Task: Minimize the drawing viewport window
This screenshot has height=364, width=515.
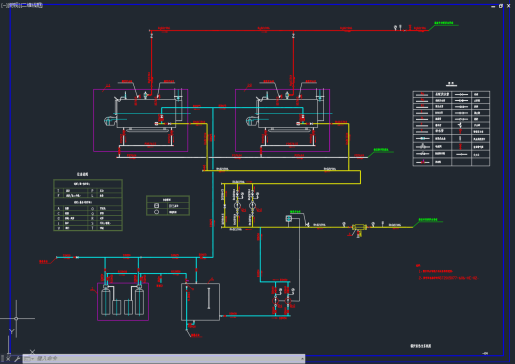Action: [x=493, y=6]
